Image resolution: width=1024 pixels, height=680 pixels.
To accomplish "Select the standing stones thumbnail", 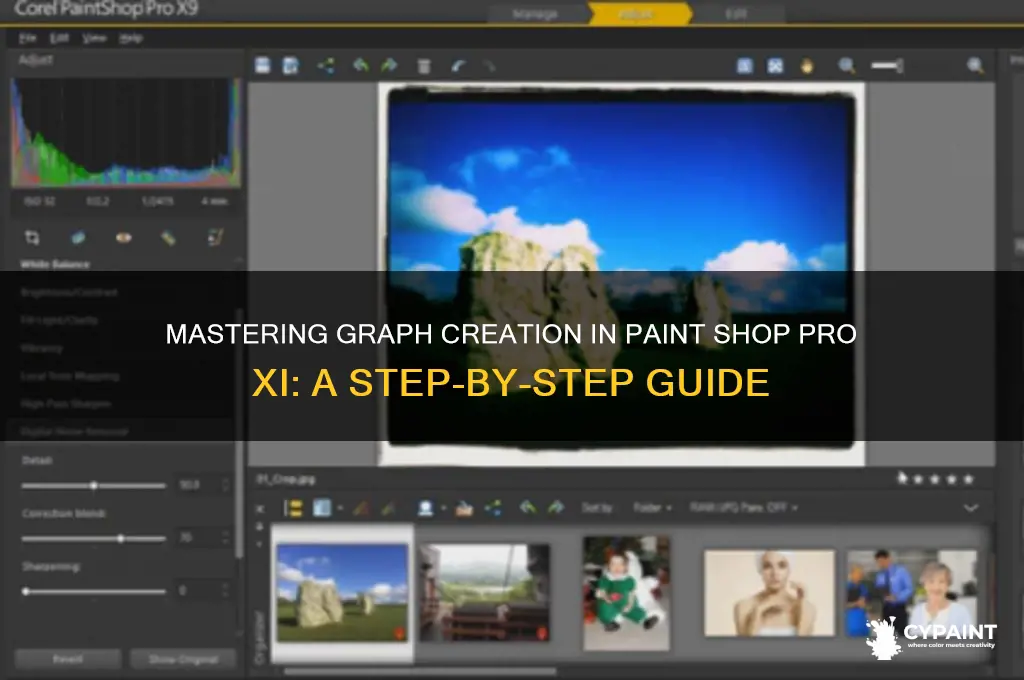I will [342, 592].
